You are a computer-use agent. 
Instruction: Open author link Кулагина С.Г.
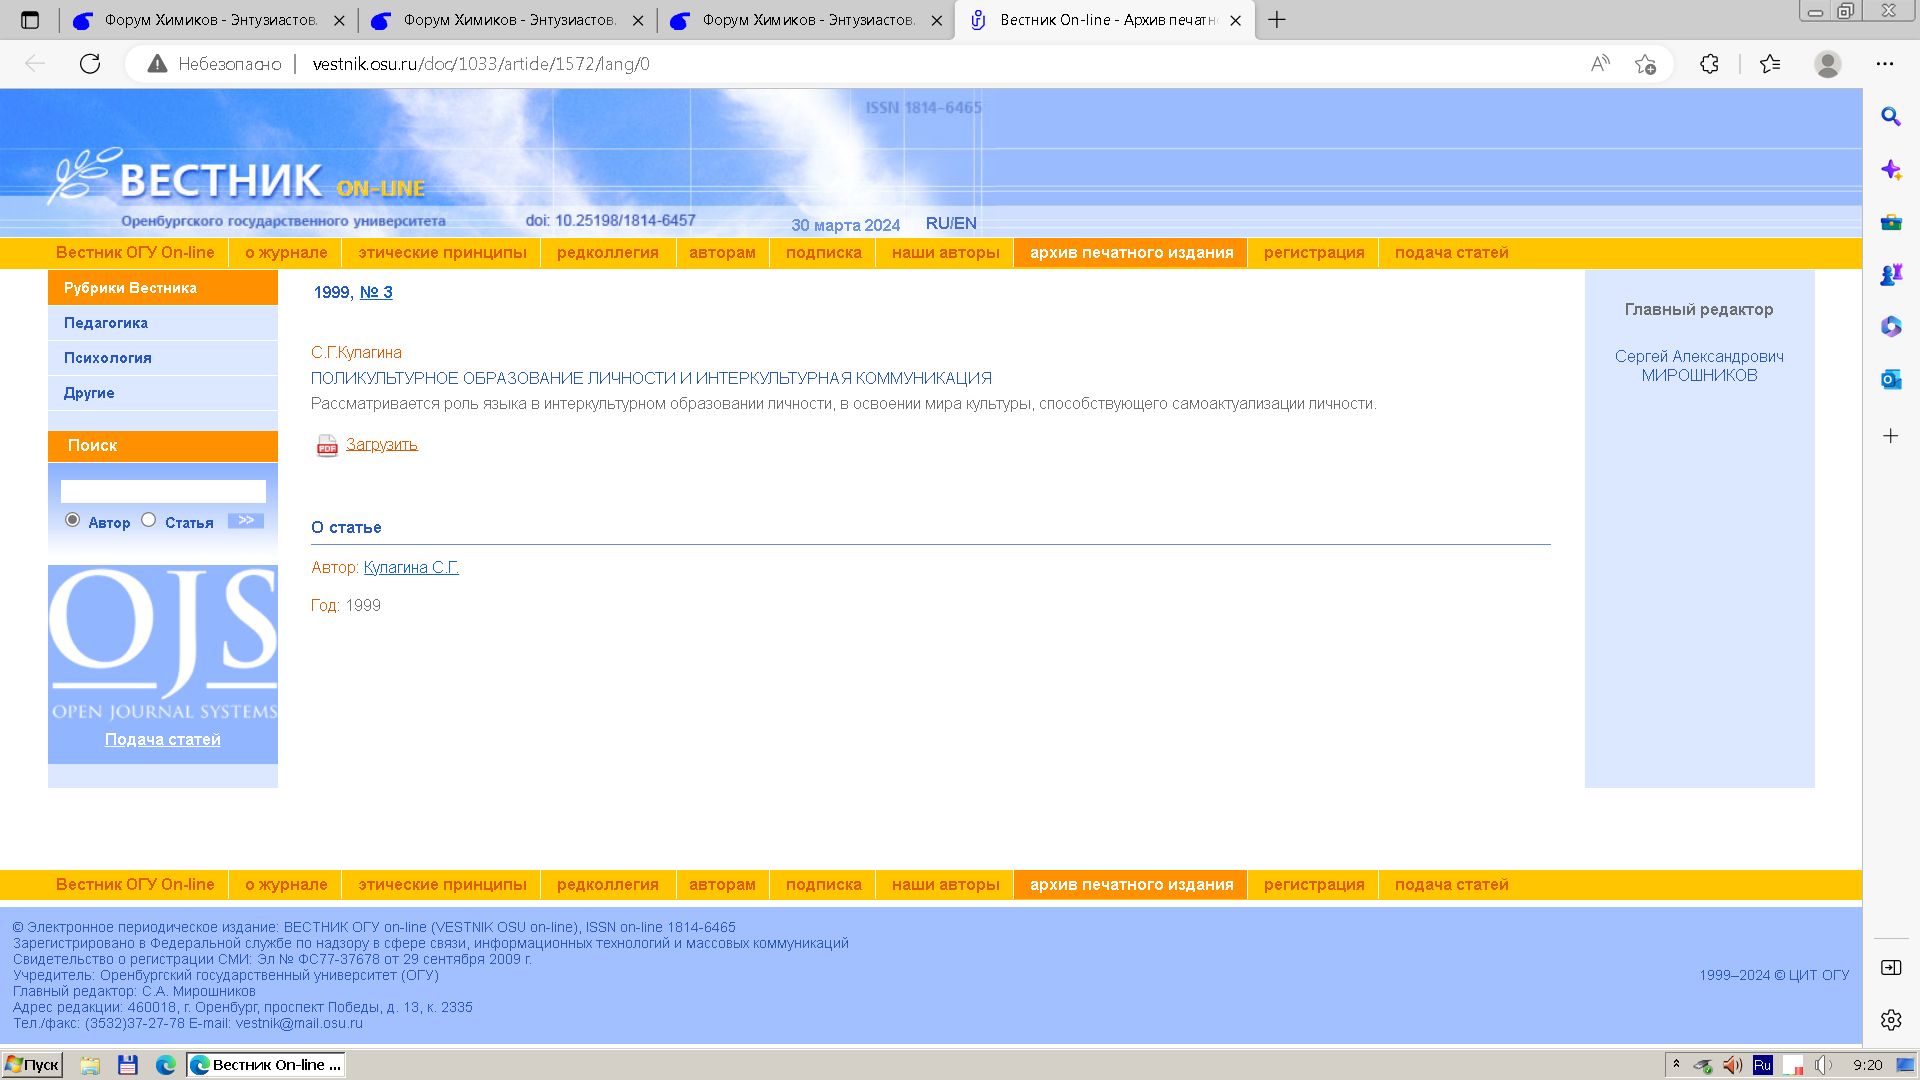click(x=411, y=568)
